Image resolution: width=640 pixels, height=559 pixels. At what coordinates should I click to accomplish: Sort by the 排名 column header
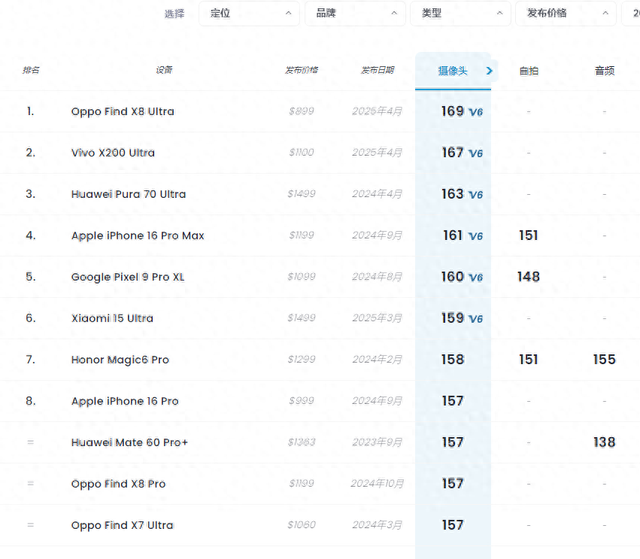point(31,70)
